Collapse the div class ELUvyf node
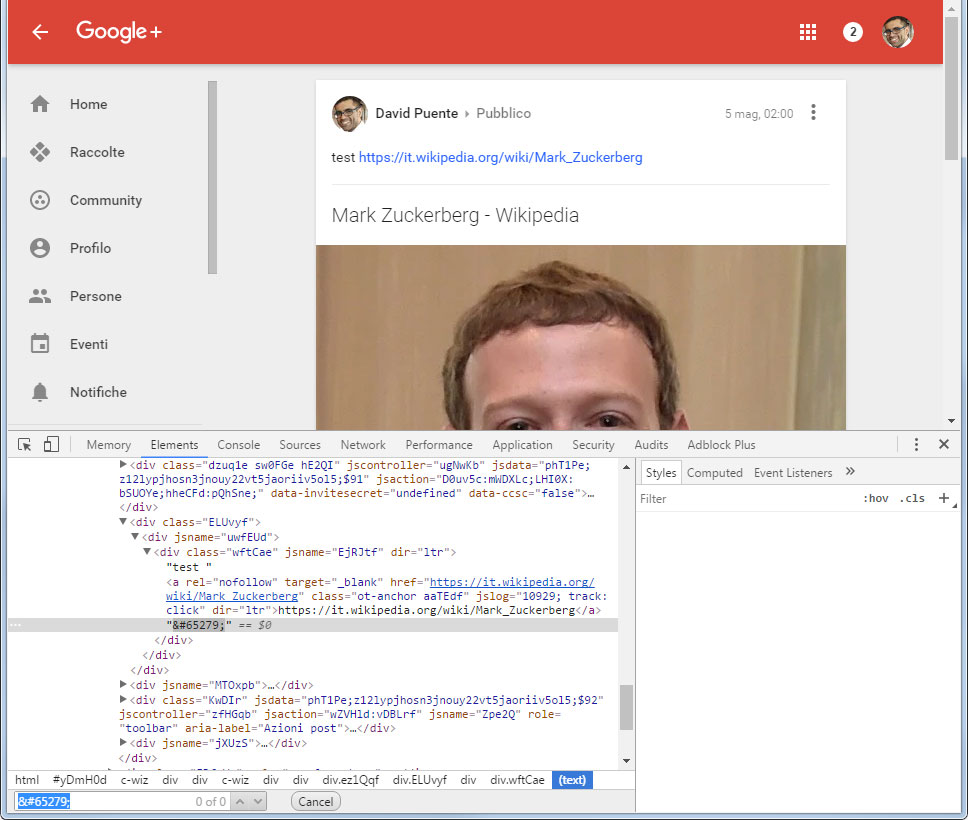Screen dimensions: 968x820 [x=123, y=522]
